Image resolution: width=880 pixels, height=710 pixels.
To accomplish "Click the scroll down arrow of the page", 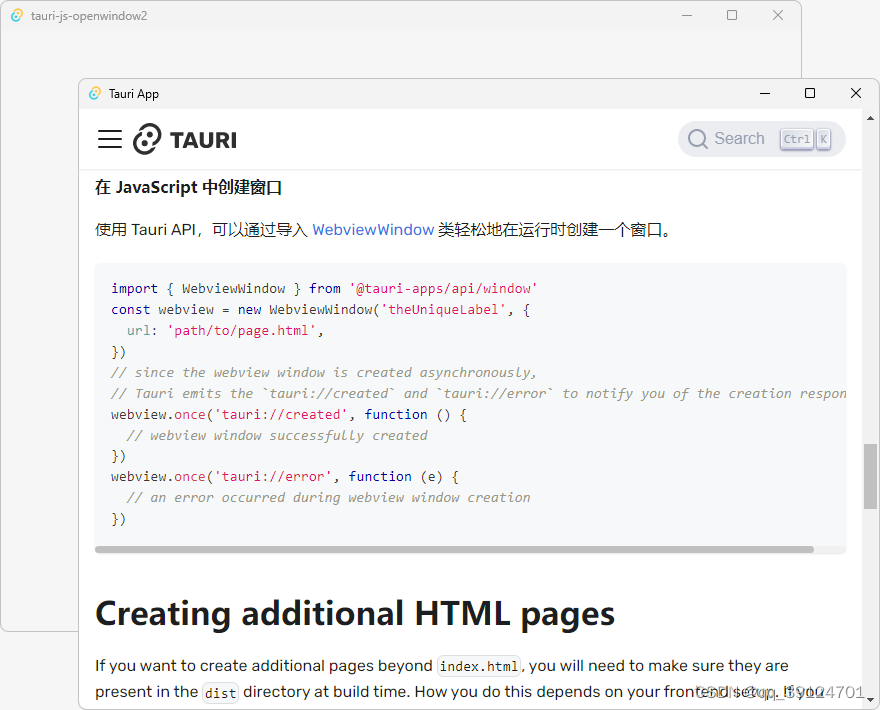I will pos(870,699).
